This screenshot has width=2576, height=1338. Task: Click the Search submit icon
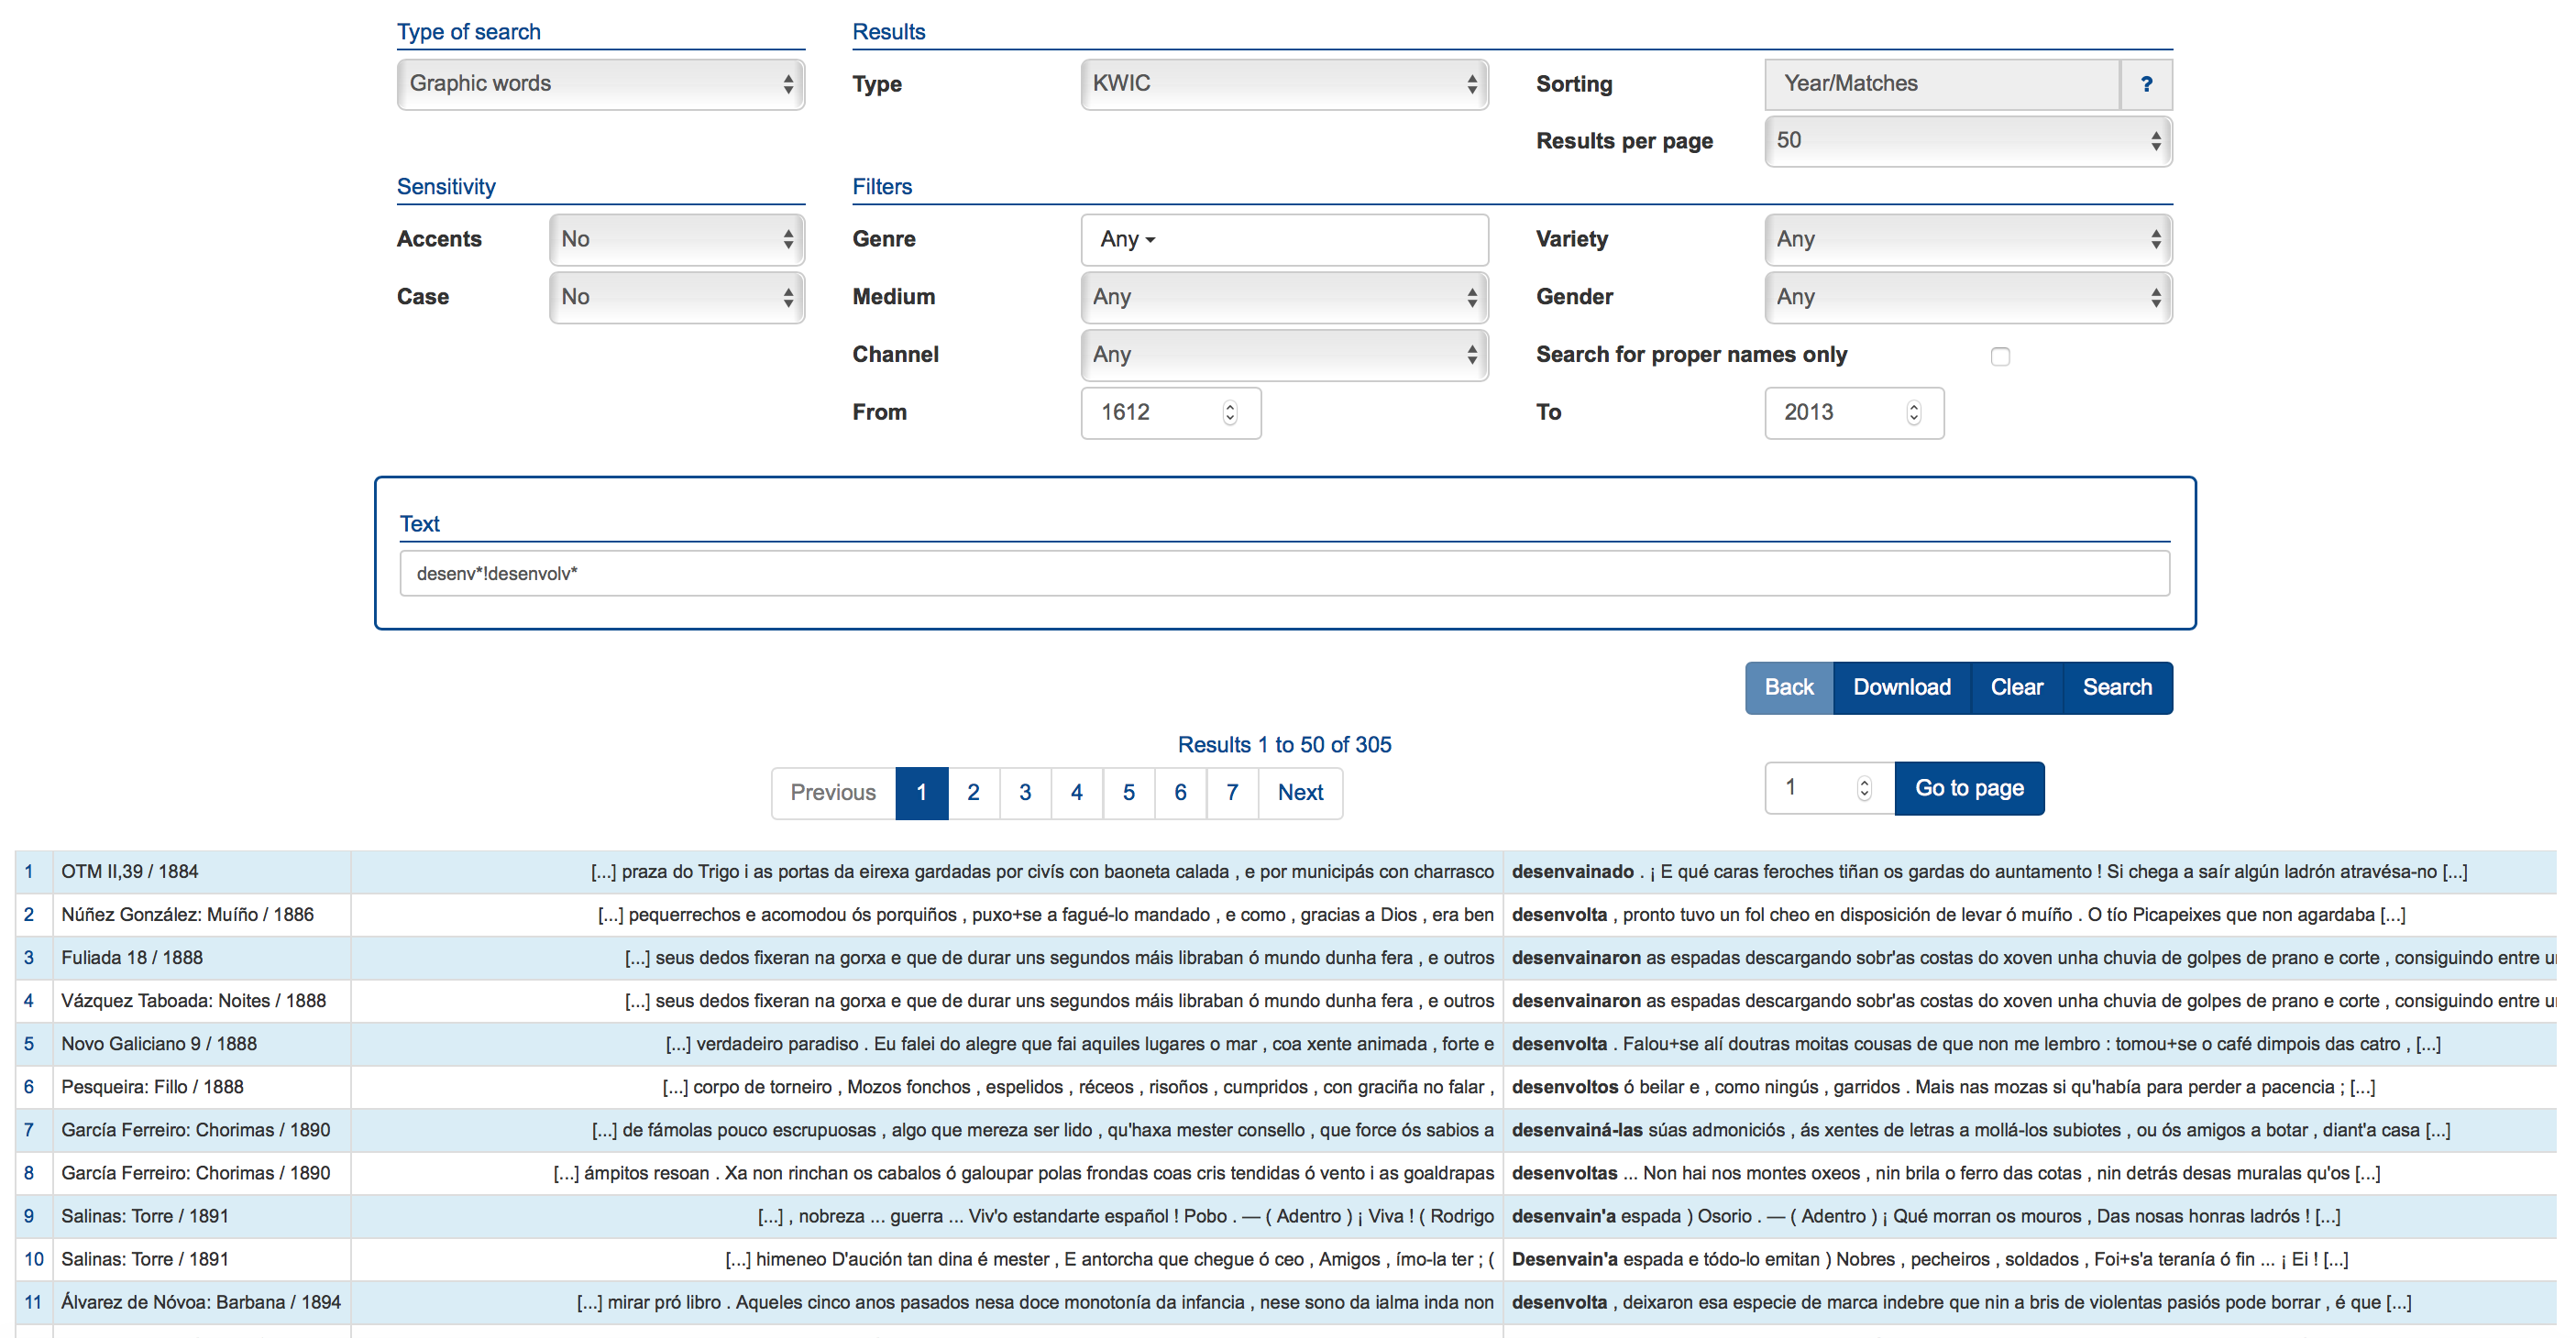(2116, 687)
